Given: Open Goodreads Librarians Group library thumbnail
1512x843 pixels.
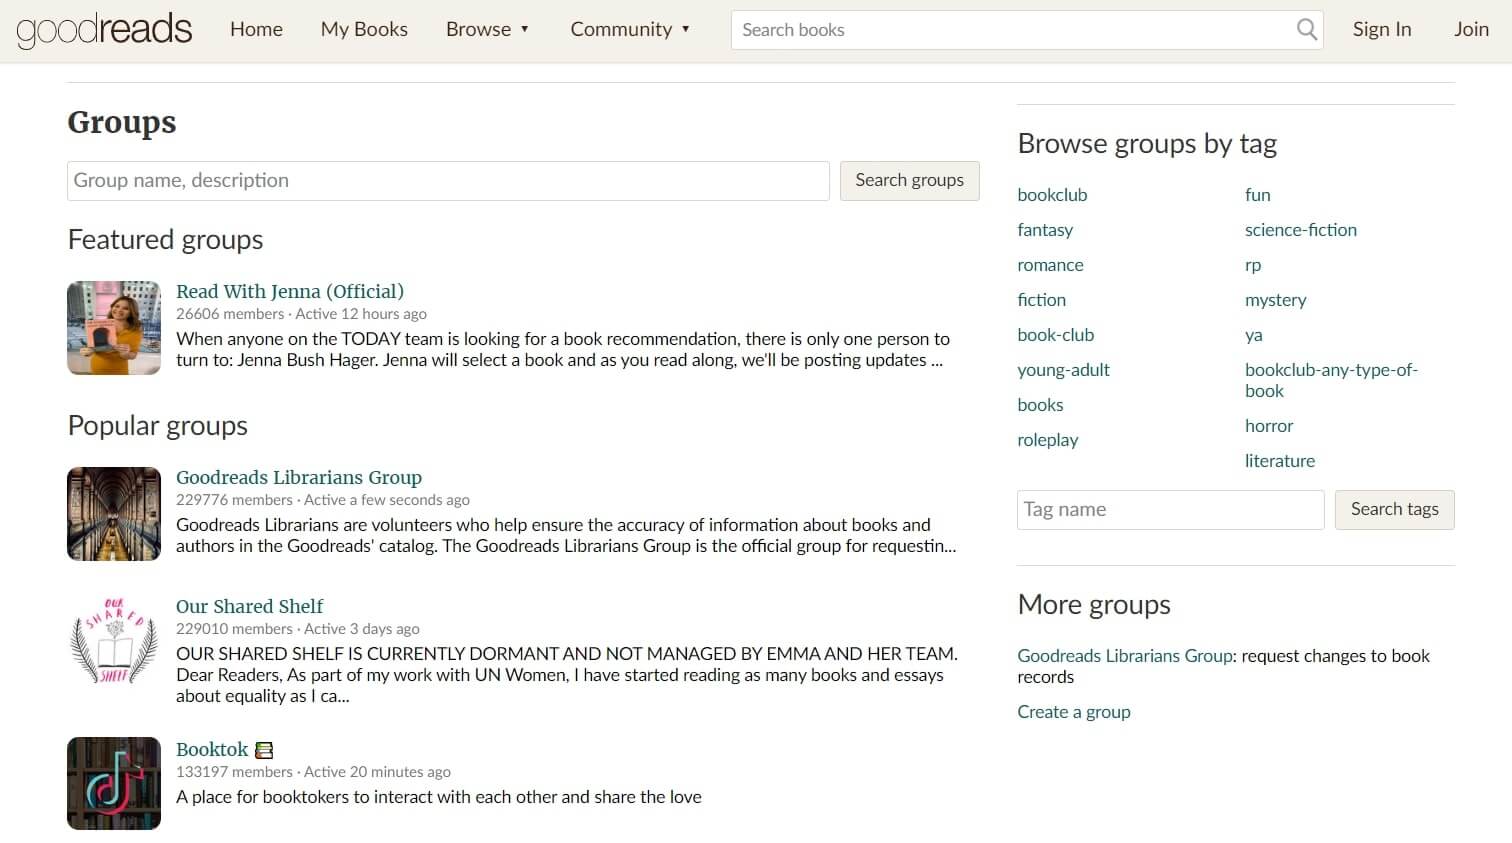Looking at the screenshot, I should pos(114,514).
